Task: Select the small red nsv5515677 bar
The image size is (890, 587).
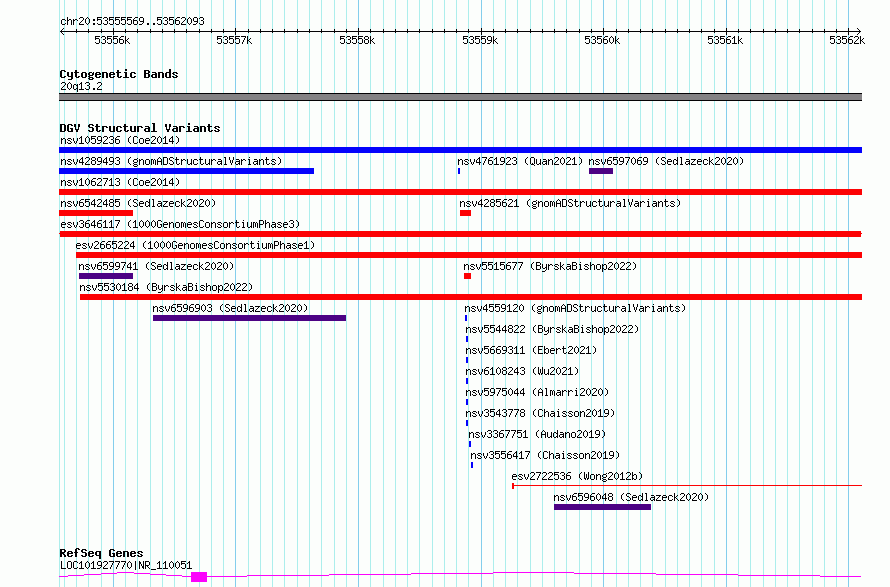Action: [x=467, y=276]
